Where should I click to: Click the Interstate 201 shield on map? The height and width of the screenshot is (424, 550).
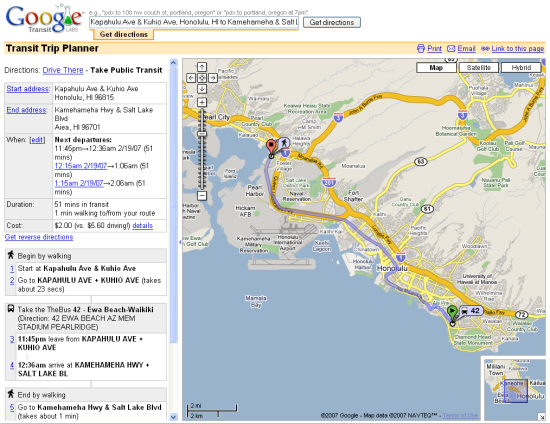coord(329,182)
